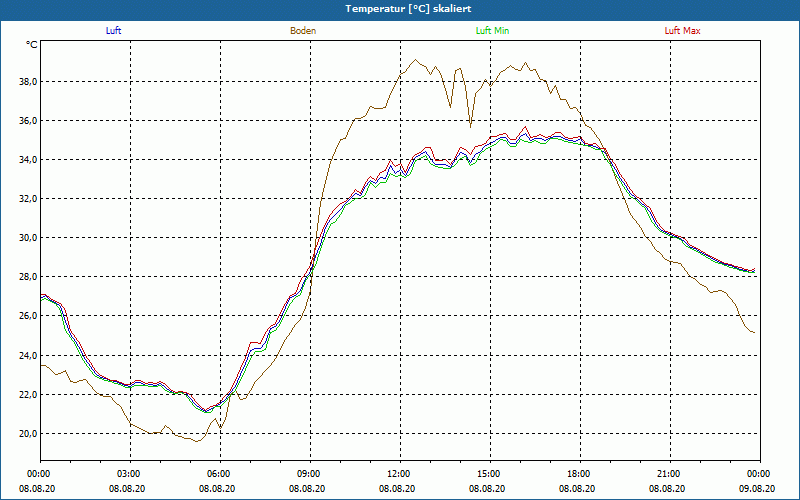The height and width of the screenshot is (500, 800).
Task: Click the "20,0" y-axis value
Action: click(29, 434)
